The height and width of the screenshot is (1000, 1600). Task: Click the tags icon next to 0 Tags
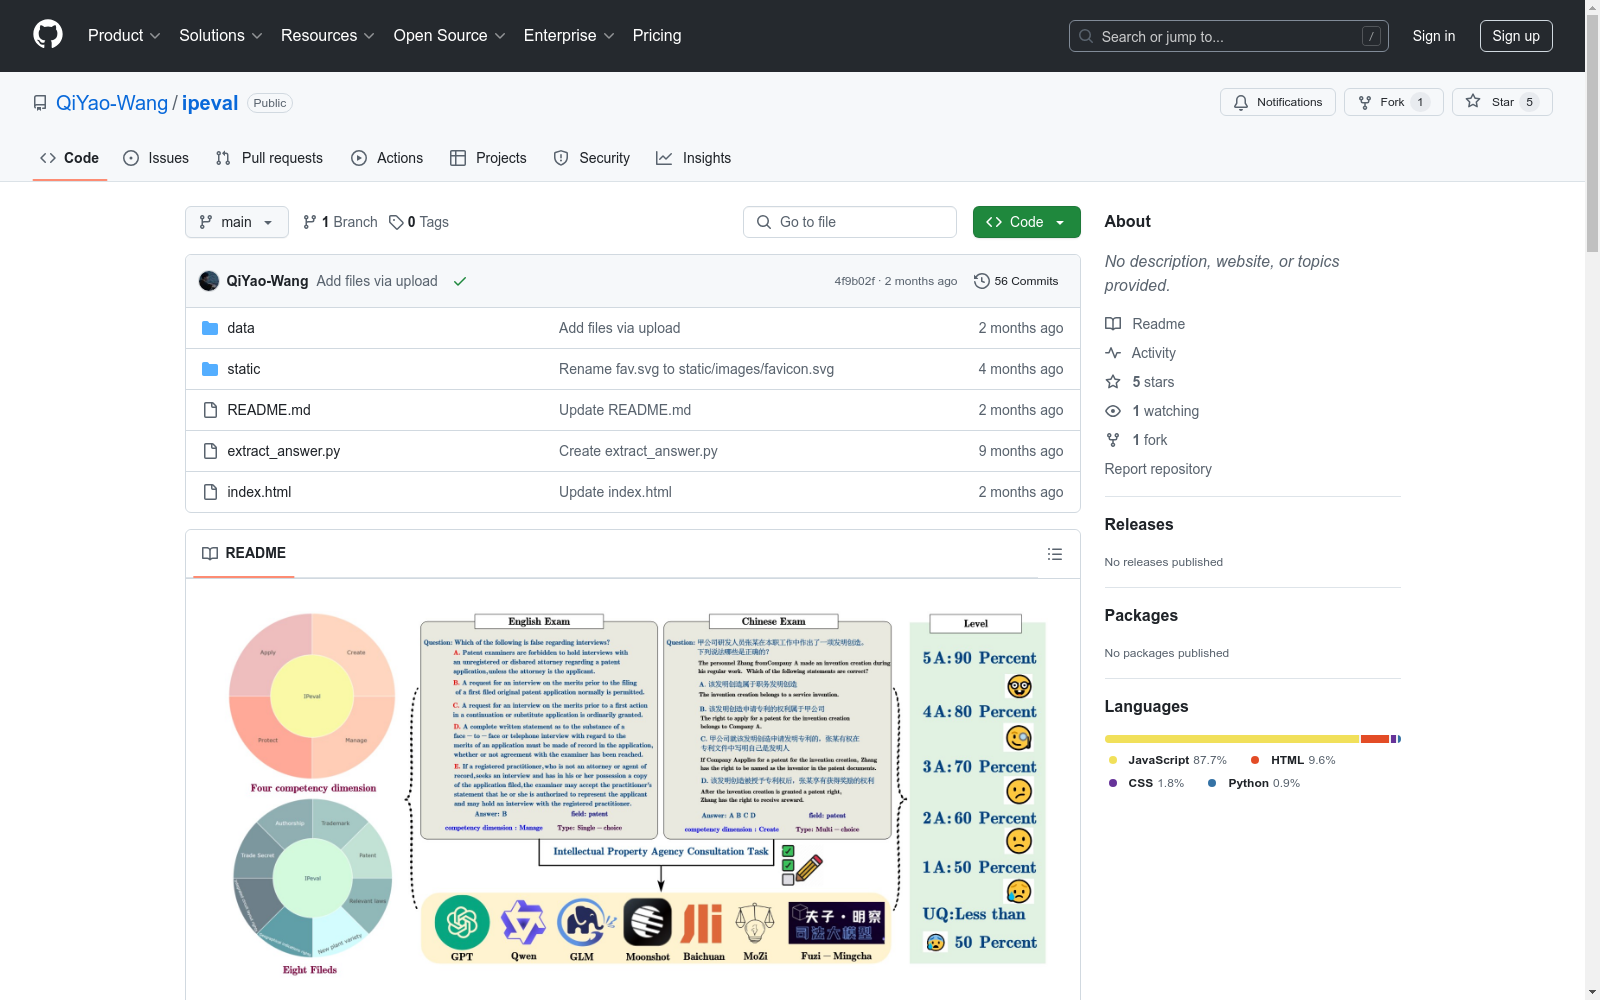396,222
